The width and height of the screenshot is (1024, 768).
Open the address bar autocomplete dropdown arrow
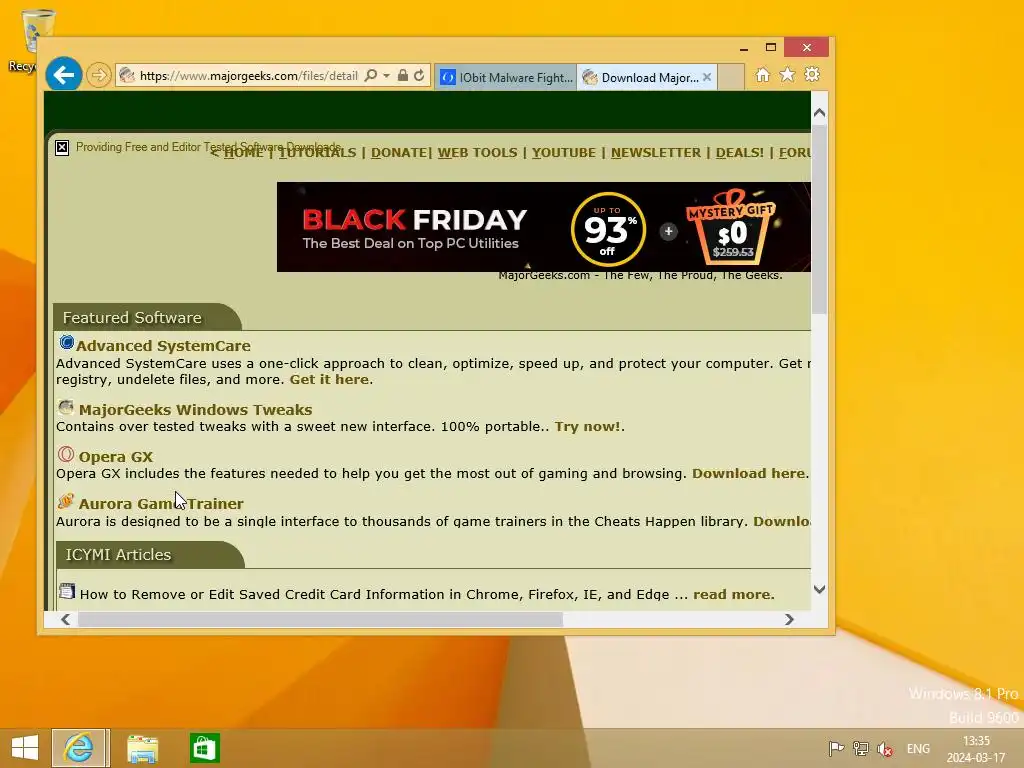click(x=387, y=76)
